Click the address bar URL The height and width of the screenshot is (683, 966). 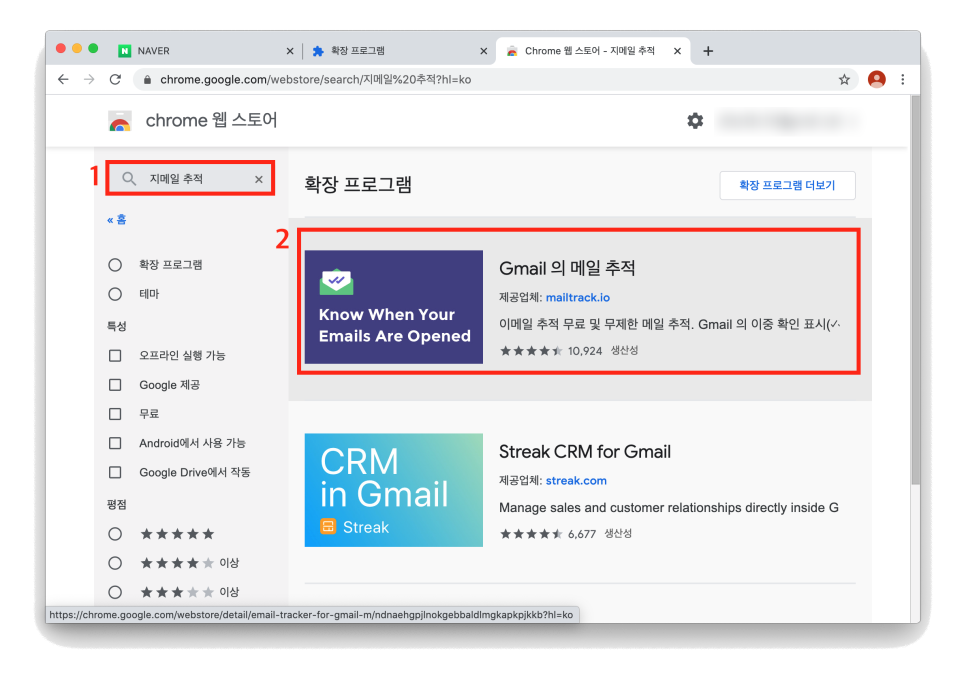coord(315,79)
